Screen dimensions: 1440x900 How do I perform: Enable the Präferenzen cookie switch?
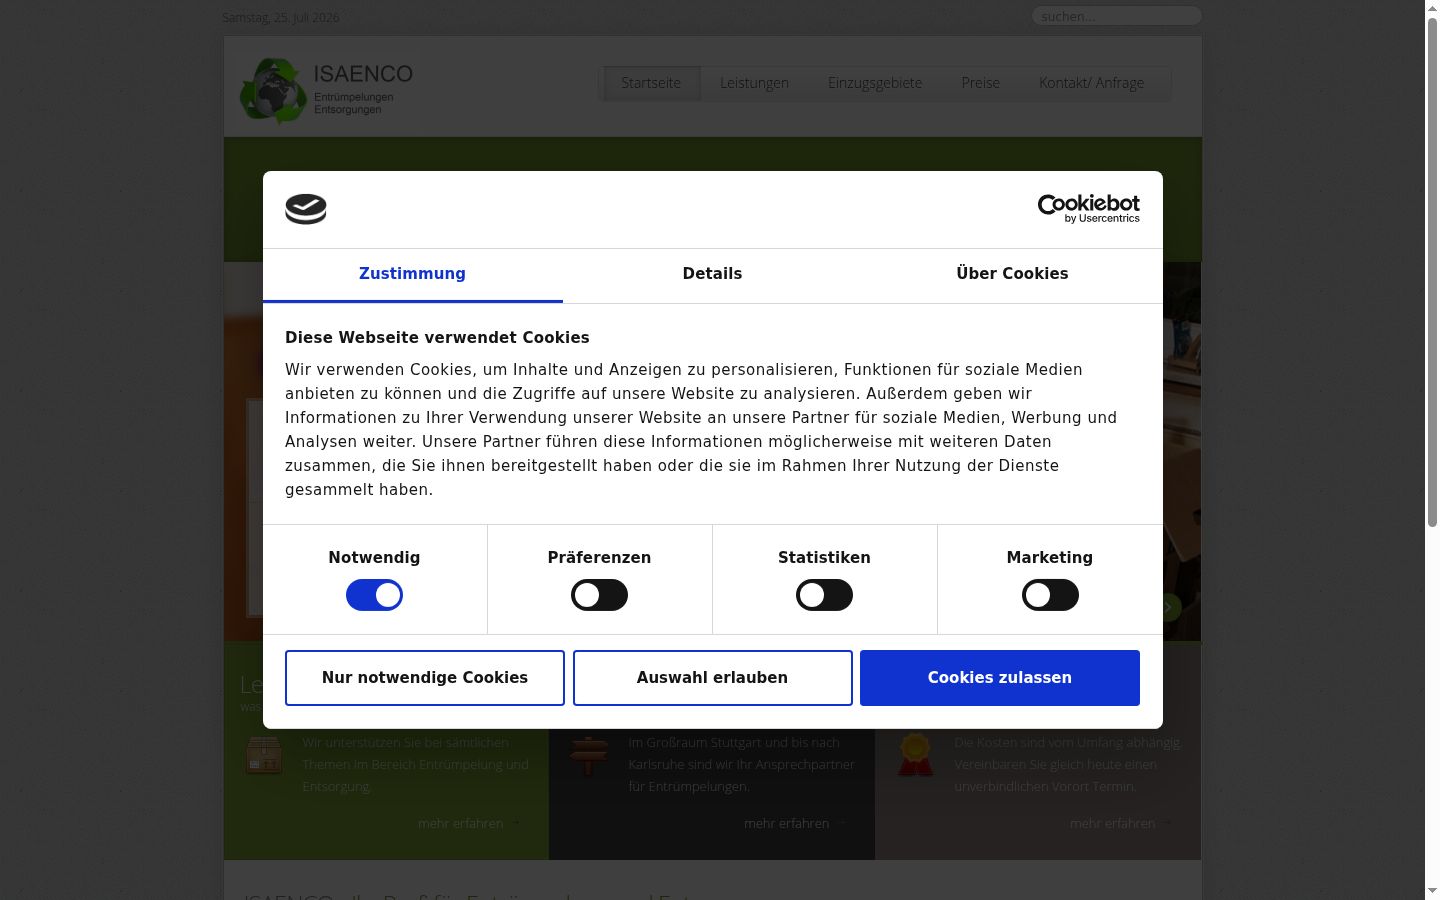(599, 595)
